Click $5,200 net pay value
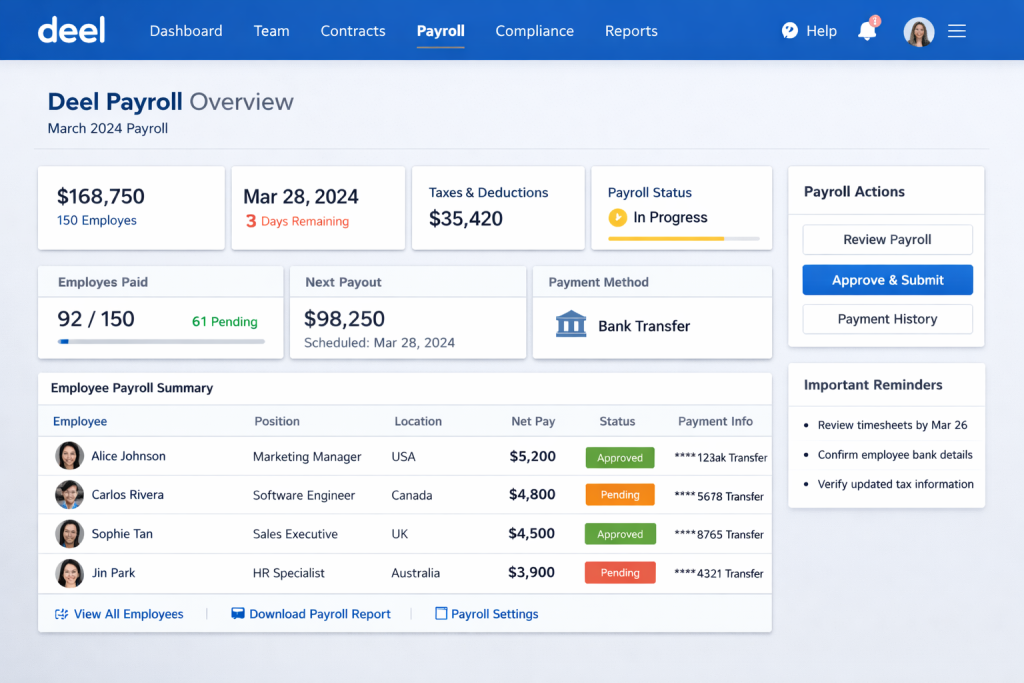The height and width of the screenshot is (683, 1024). (532, 456)
